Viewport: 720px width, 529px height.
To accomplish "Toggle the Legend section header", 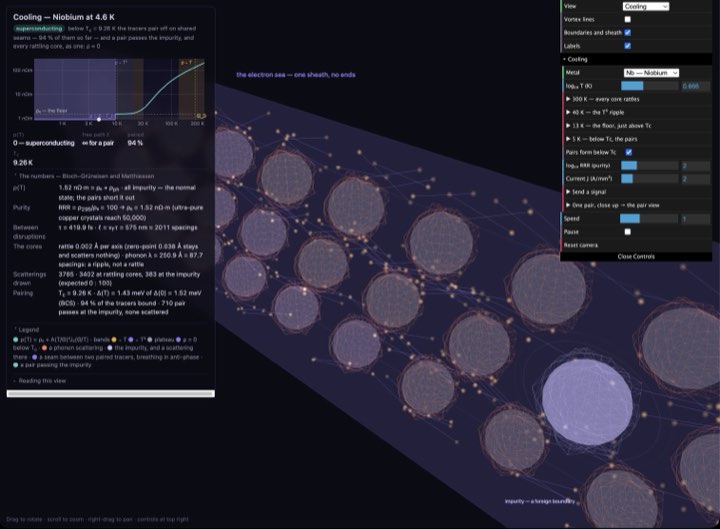I will (x=27, y=330).
